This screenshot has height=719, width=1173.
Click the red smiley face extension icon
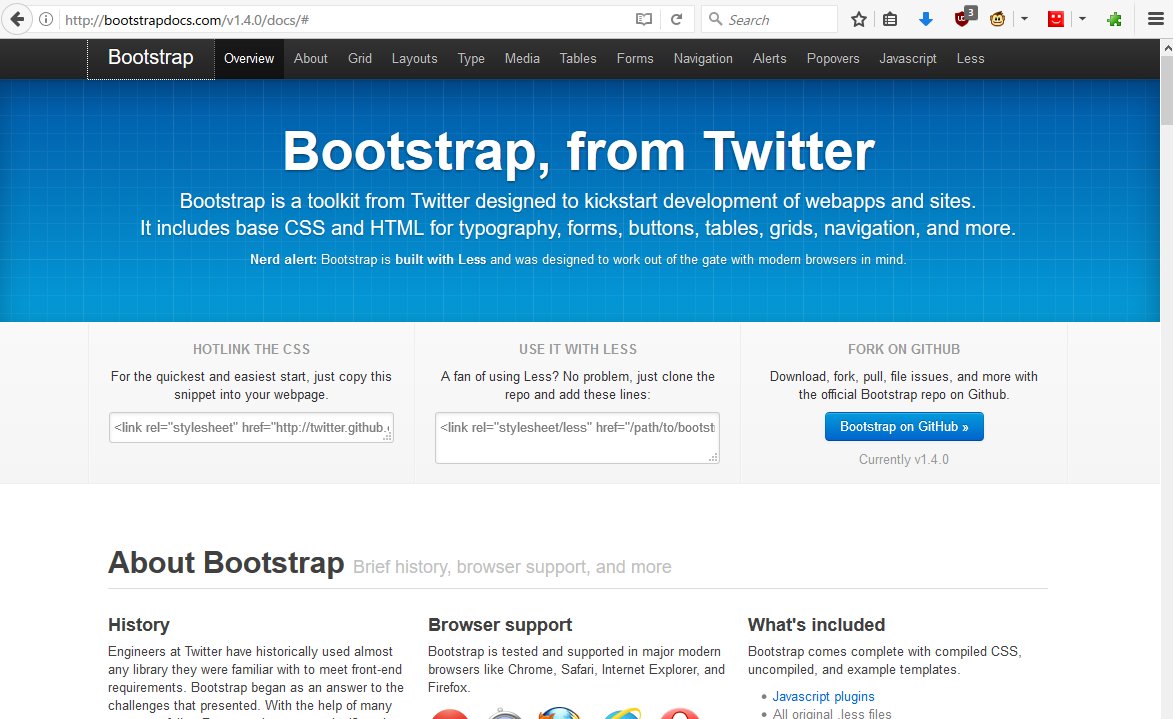pos(1056,19)
